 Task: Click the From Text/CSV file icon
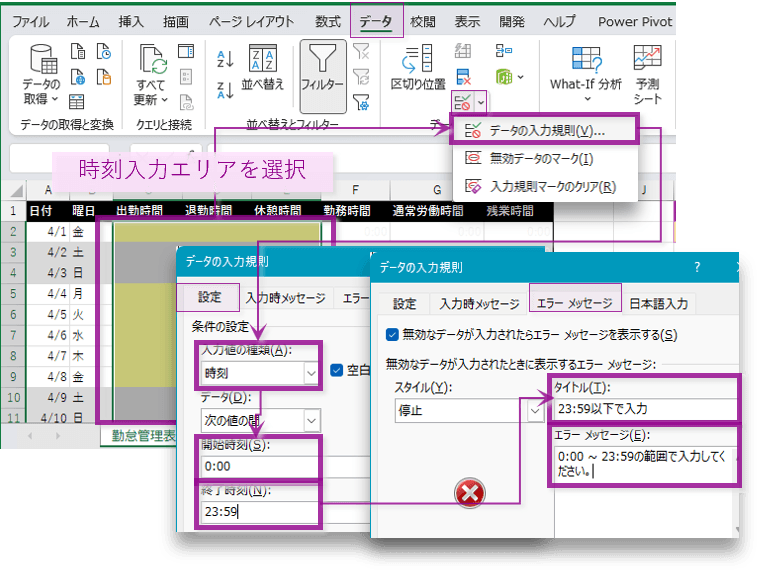pyautogui.click(x=78, y=51)
